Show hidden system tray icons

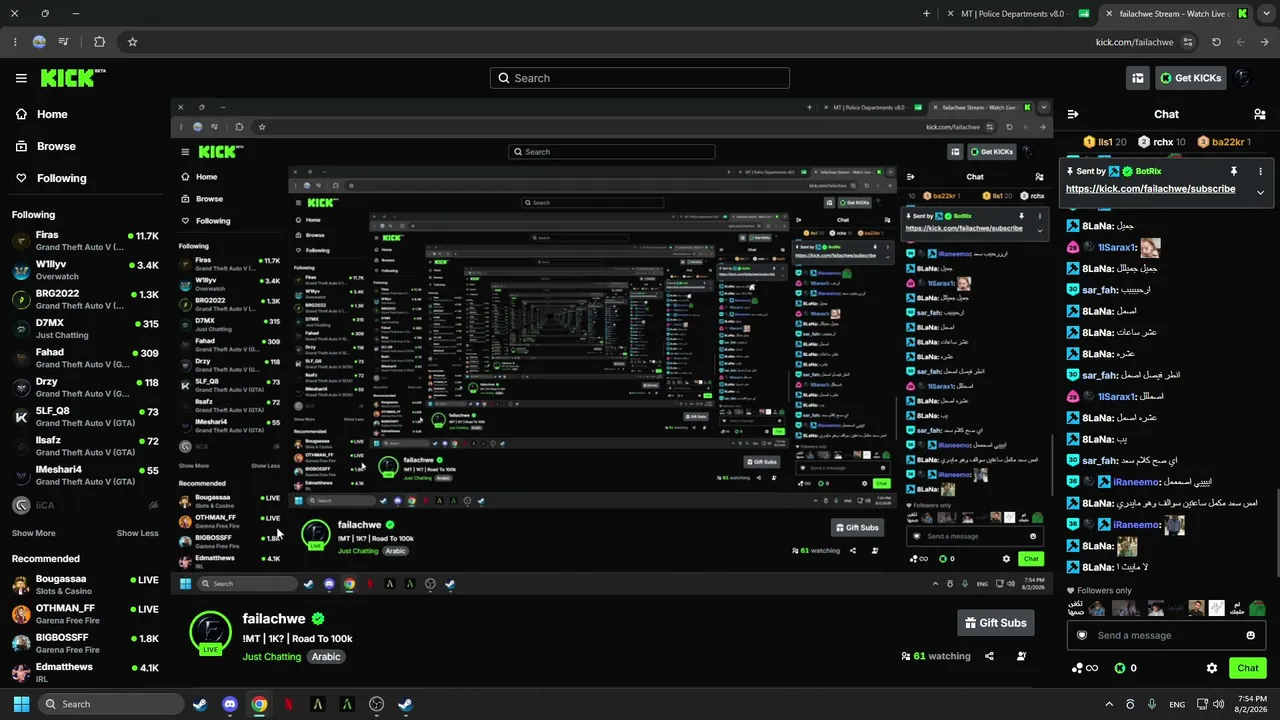pyautogui.click(x=1108, y=704)
